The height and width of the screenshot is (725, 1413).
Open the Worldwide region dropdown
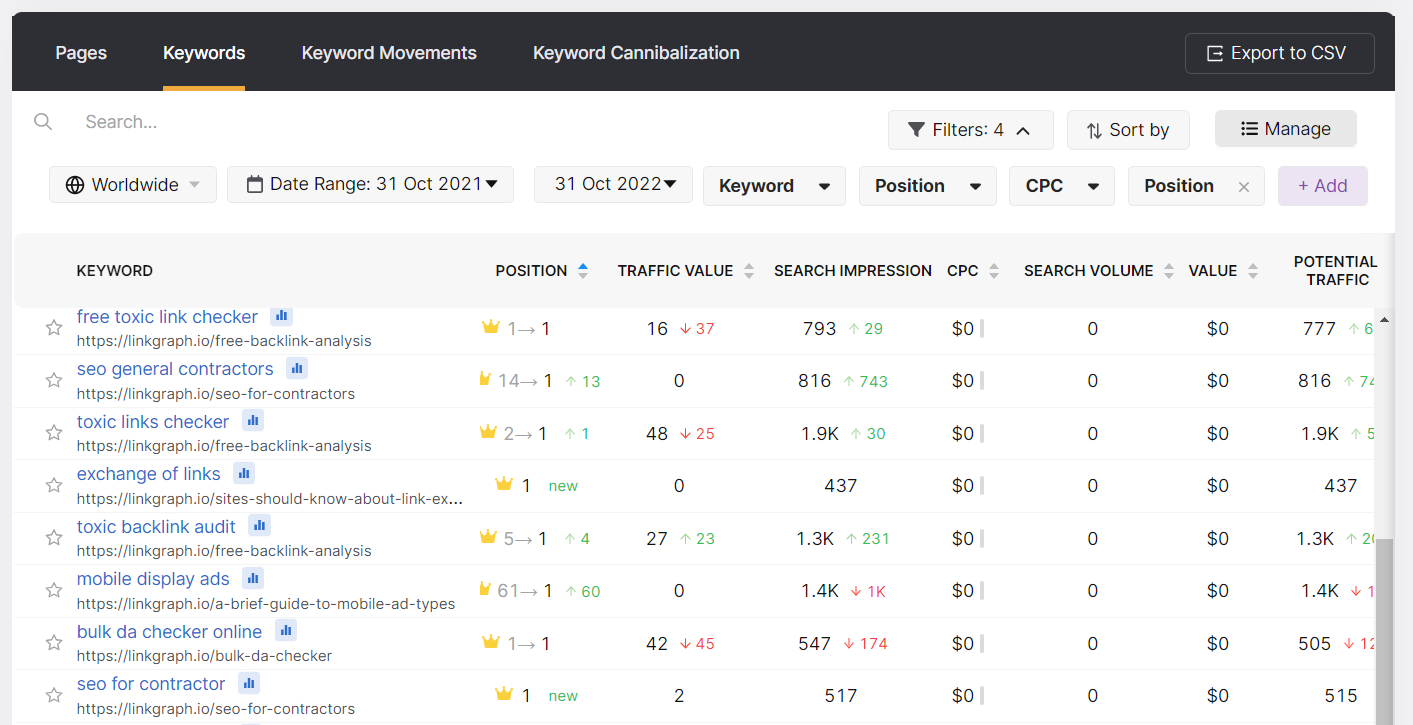[x=133, y=185]
